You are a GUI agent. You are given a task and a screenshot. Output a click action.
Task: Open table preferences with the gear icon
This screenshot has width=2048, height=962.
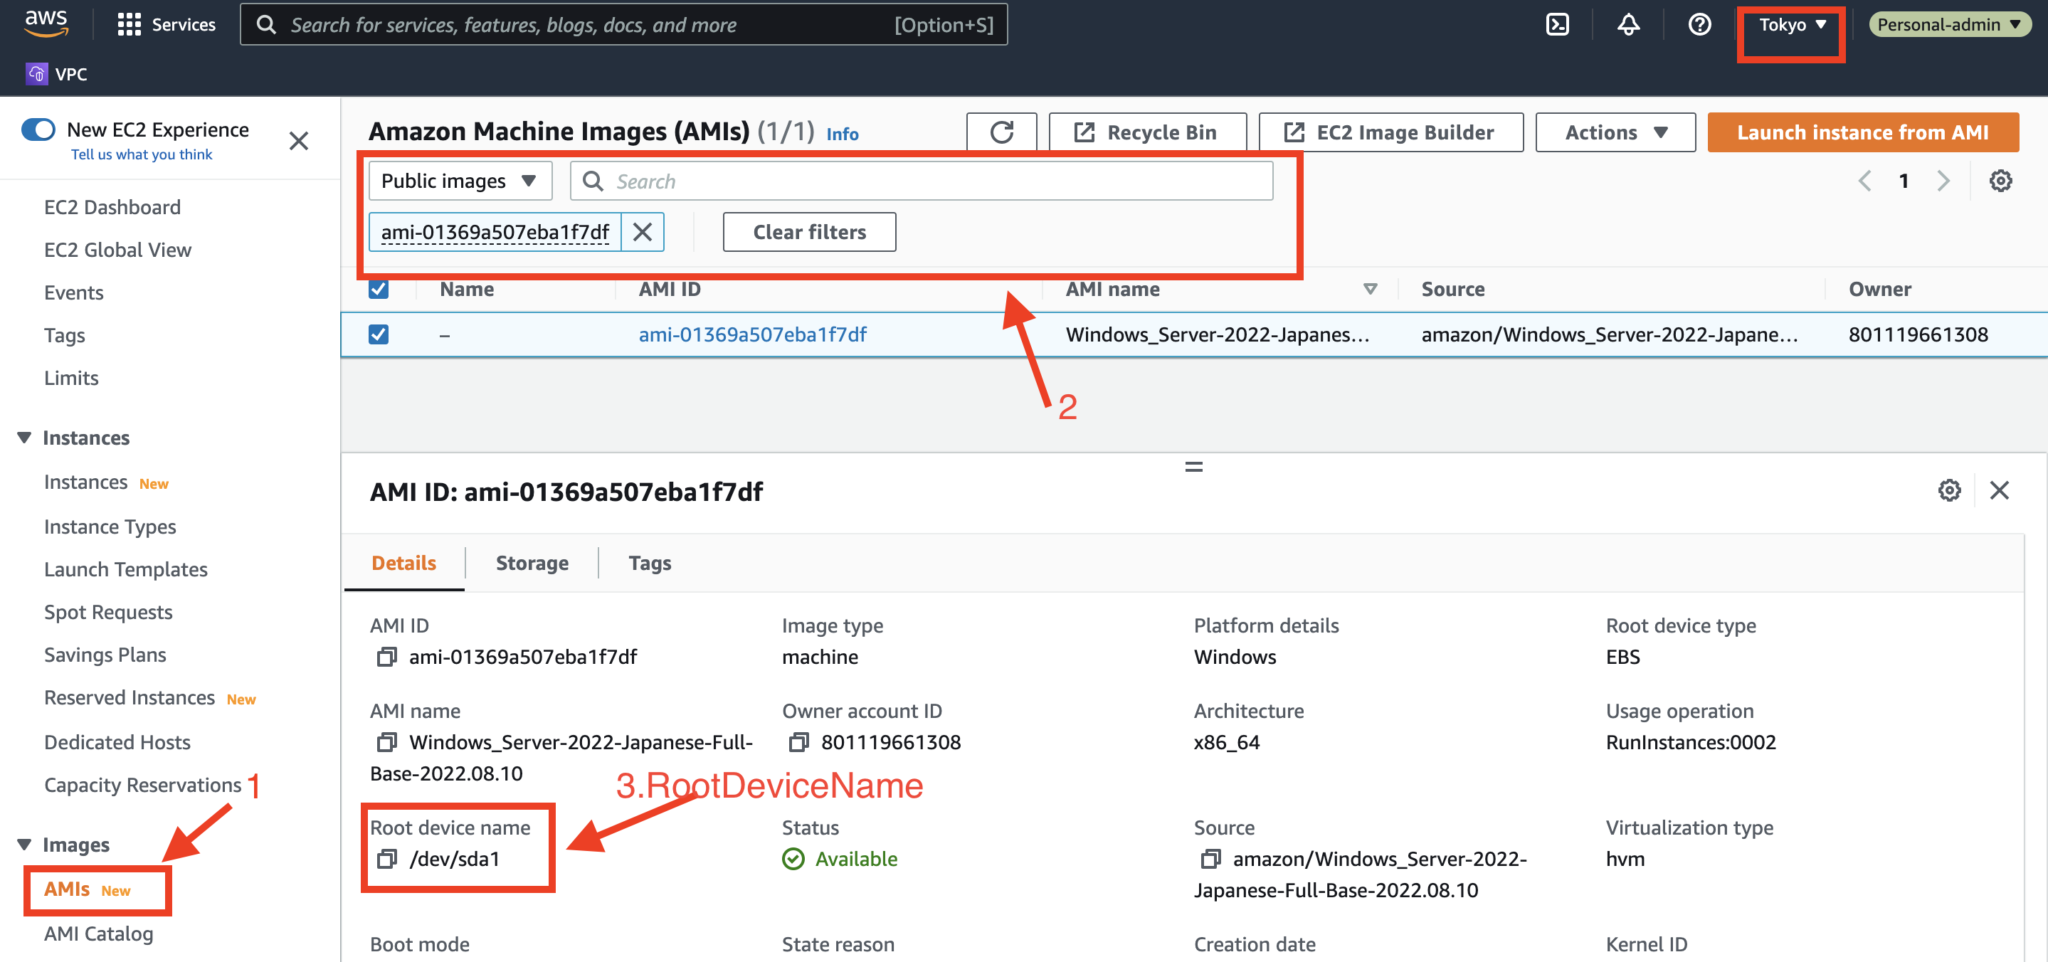click(2001, 180)
